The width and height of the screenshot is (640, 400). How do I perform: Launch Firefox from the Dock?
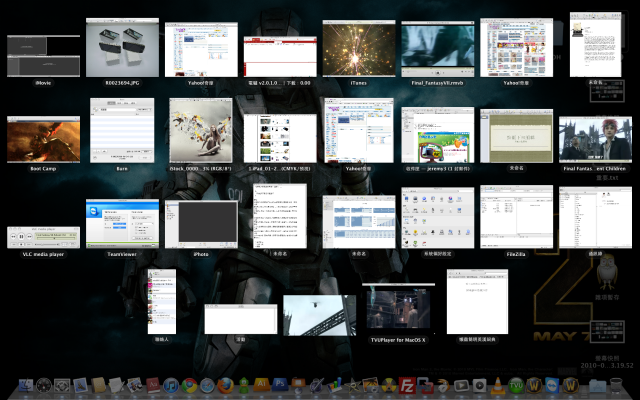click(x=225, y=385)
